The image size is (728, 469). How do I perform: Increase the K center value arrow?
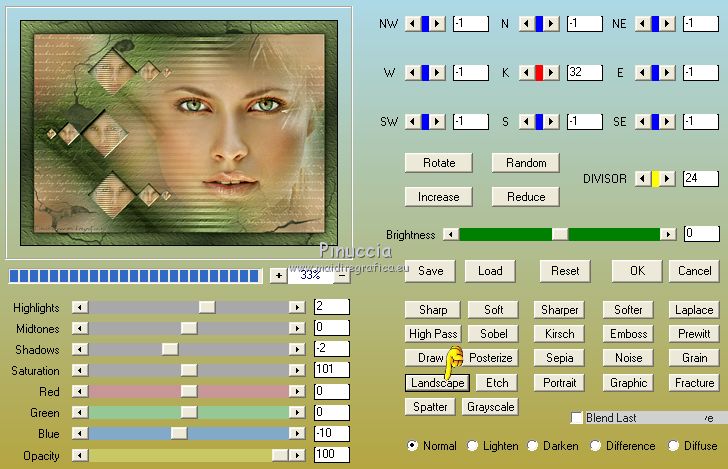coord(551,72)
